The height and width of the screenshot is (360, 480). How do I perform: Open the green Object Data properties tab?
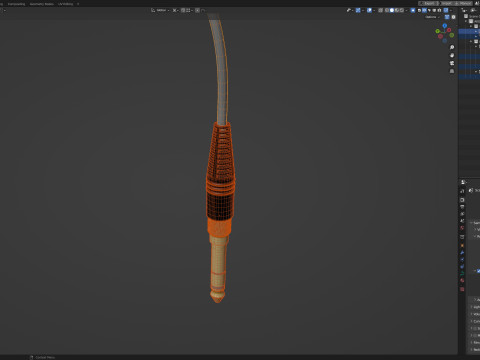pyautogui.click(x=462, y=273)
